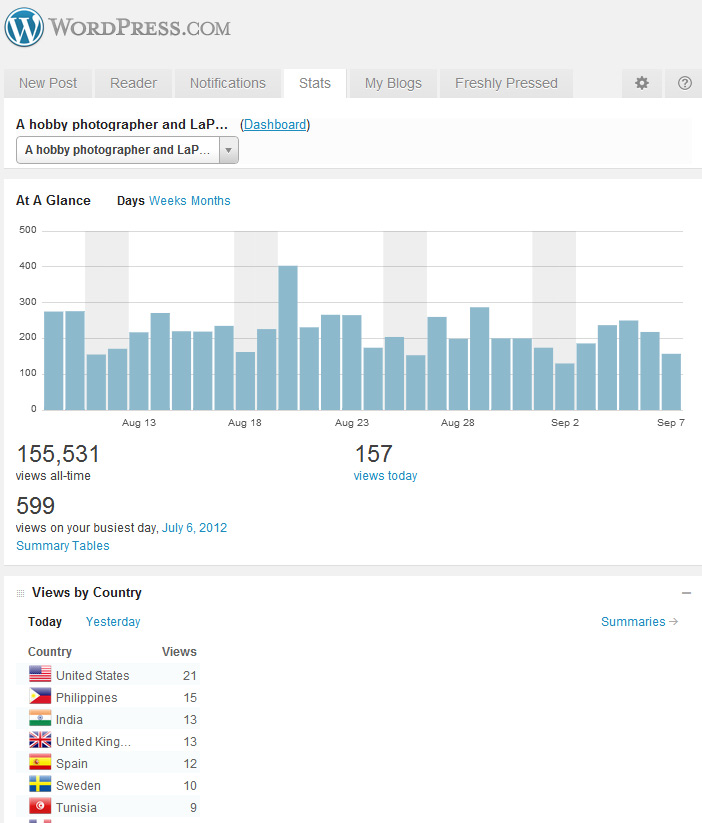
Task: Open the Dashboard link
Action: click(x=275, y=125)
